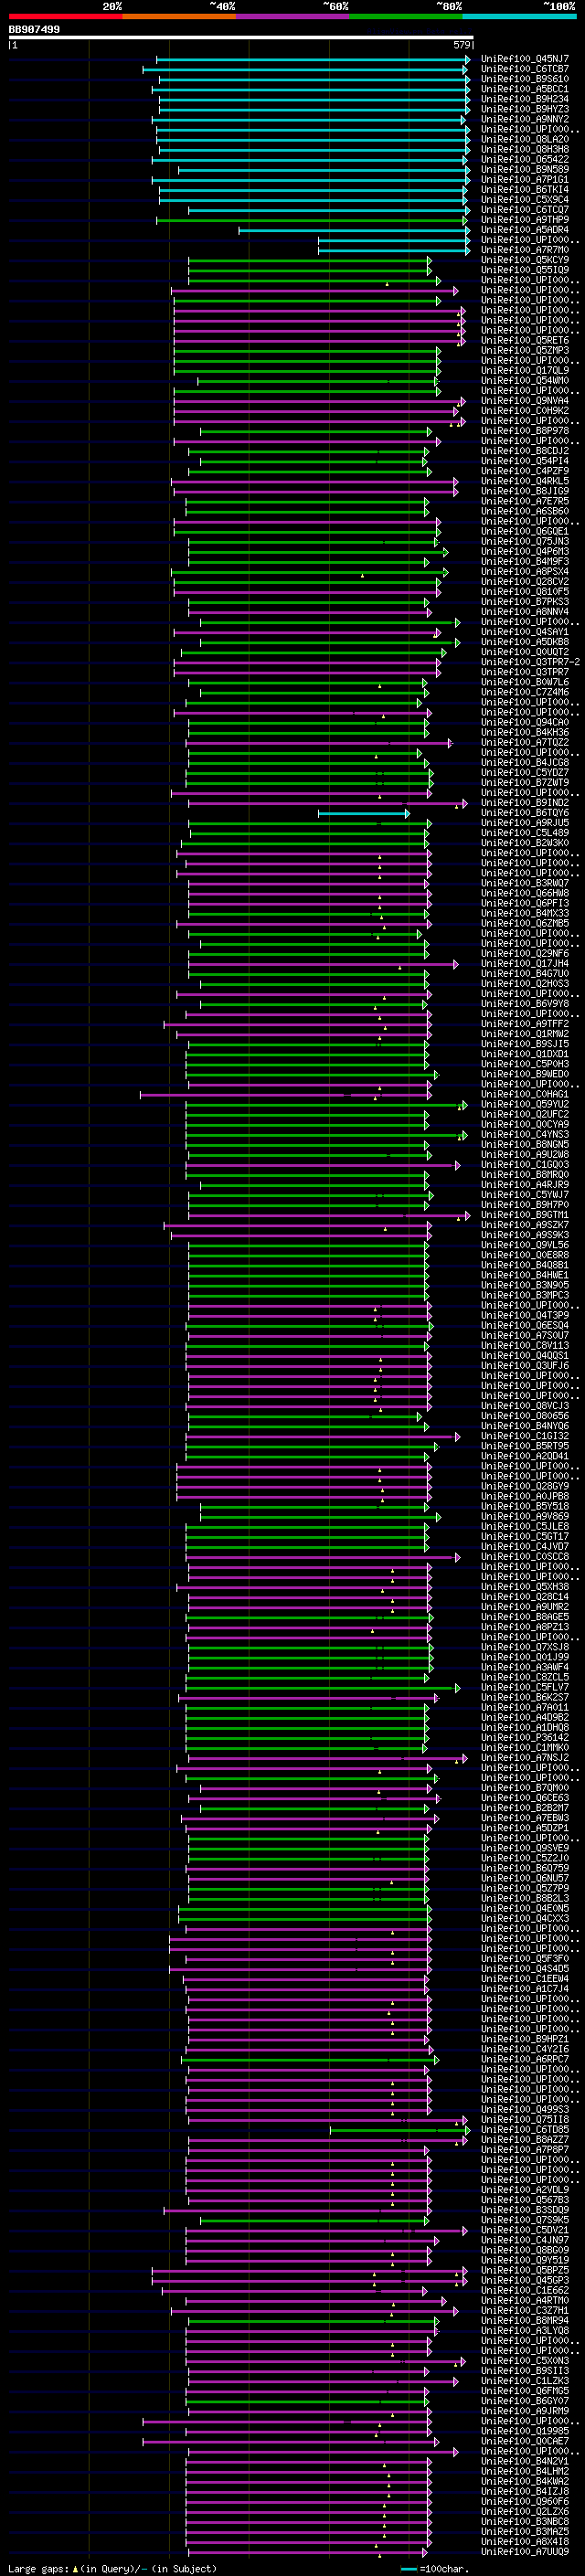This screenshot has width=585, height=2576.
Task: Select the UniRef100_A7R7M0 label
Action: pos(525,250)
